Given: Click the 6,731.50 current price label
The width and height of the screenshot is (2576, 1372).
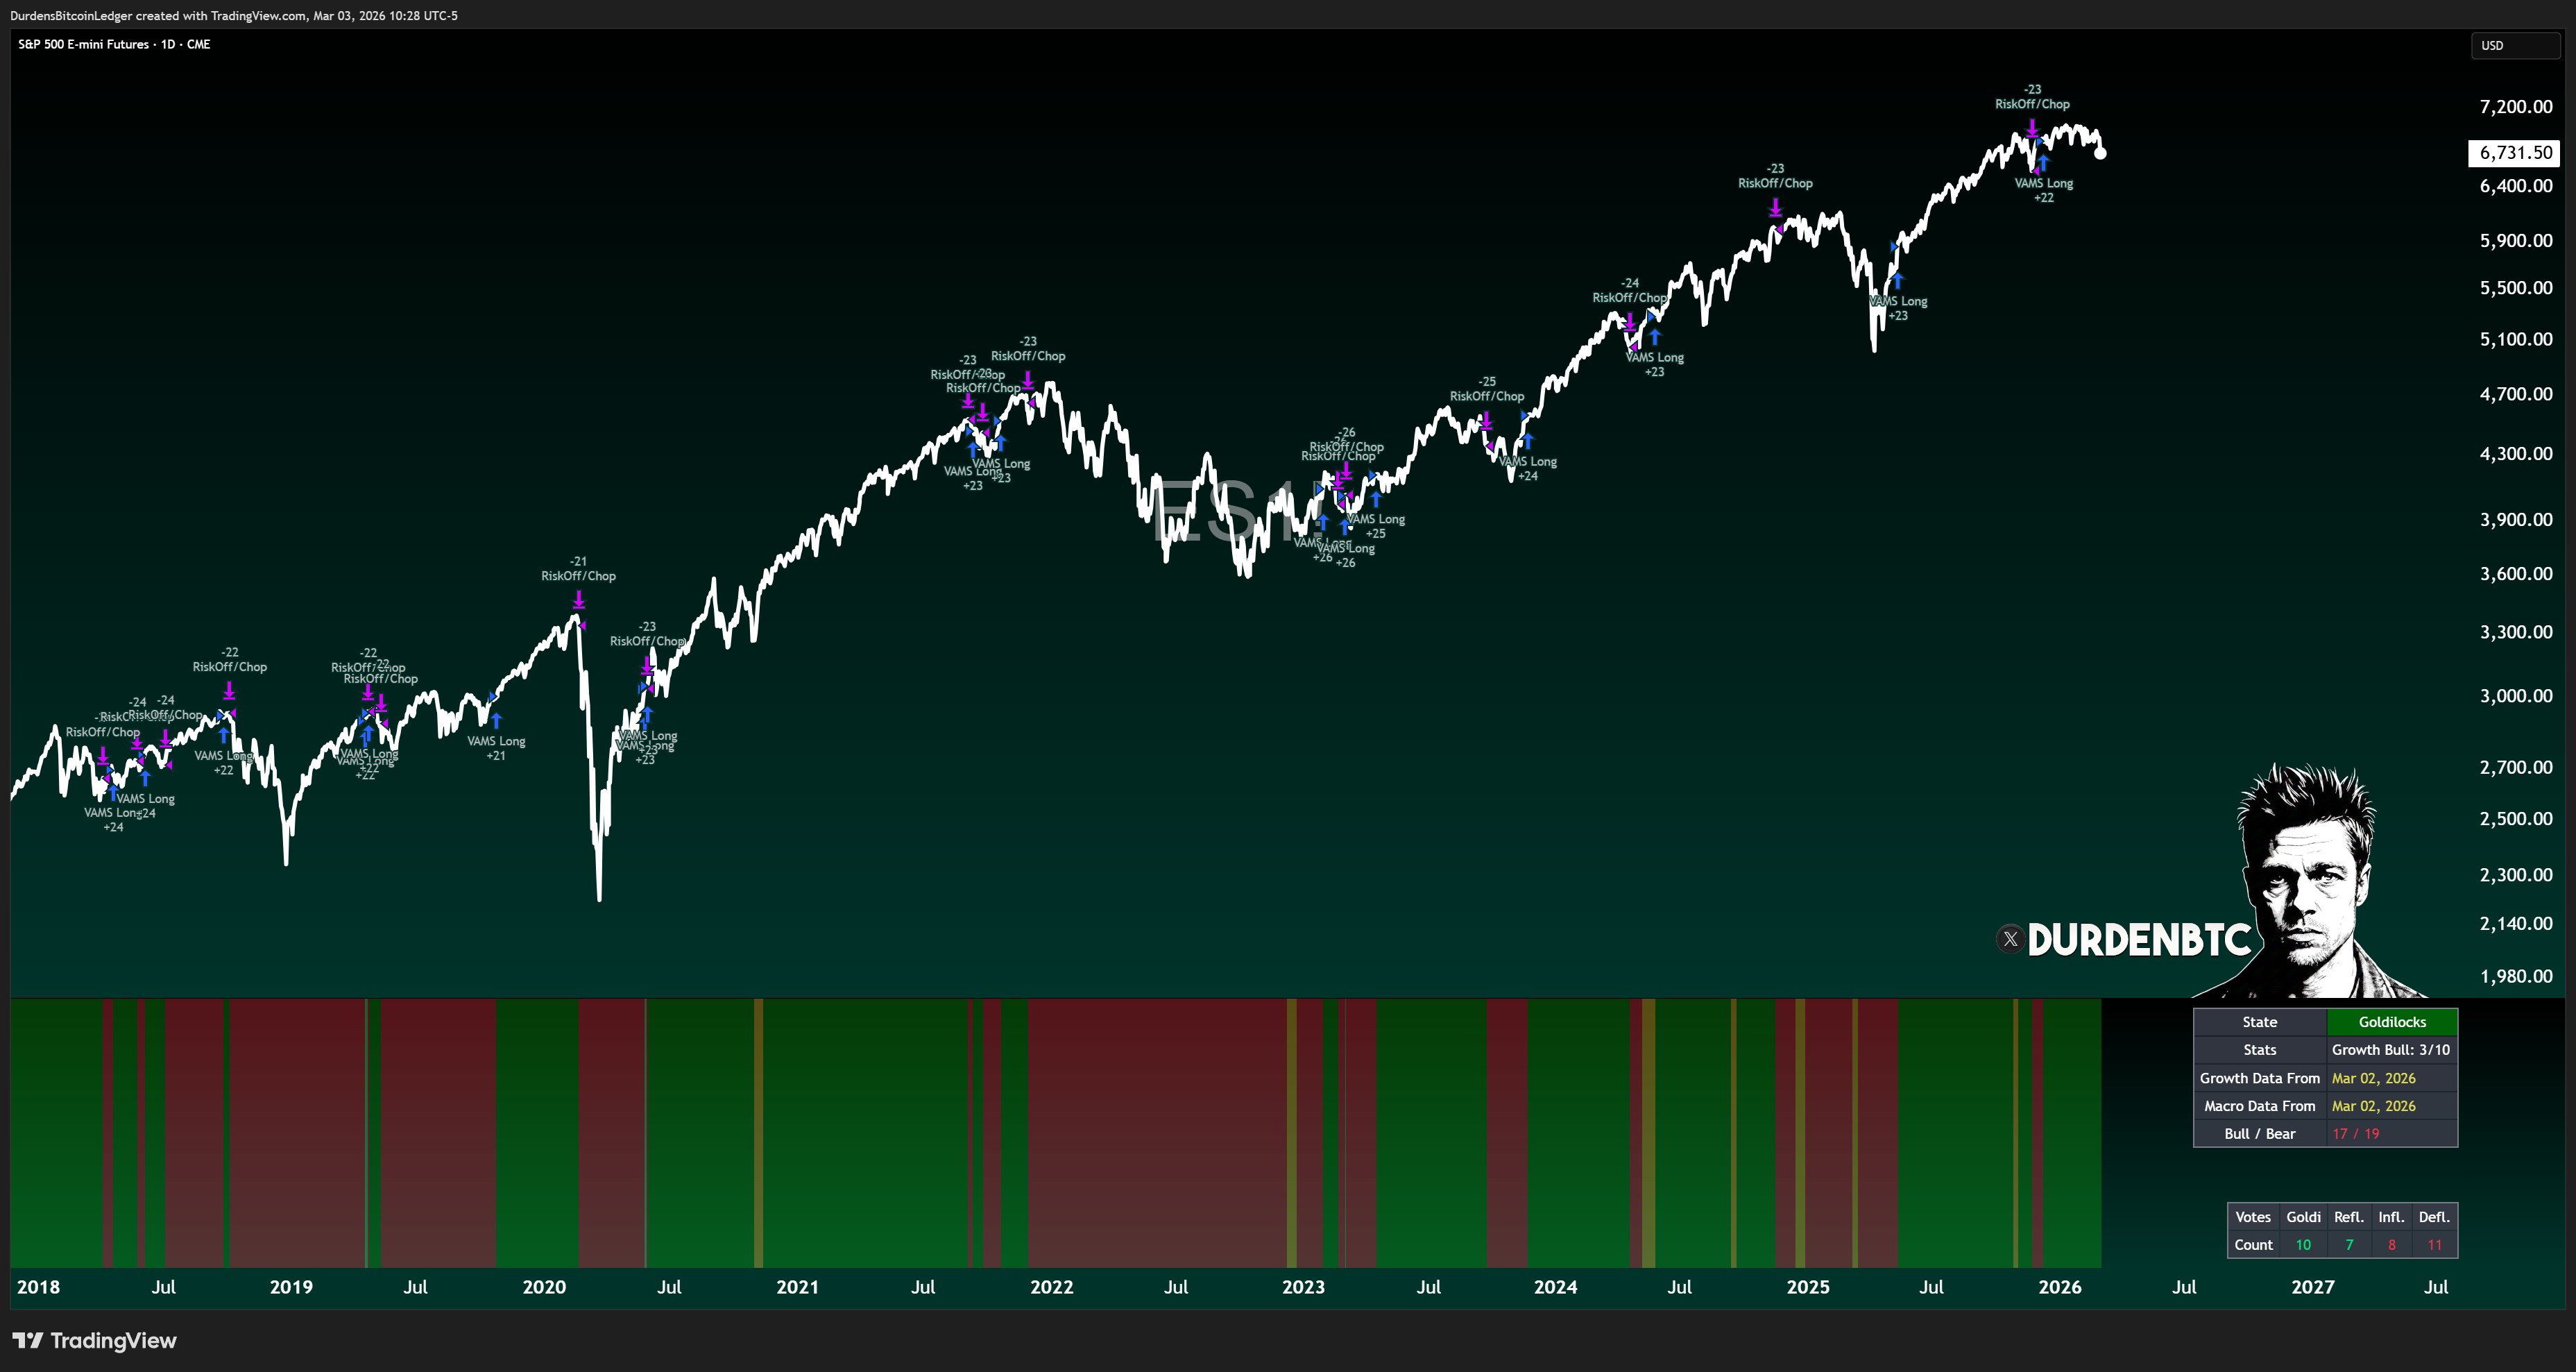Looking at the screenshot, I should [x=2515, y=153].
